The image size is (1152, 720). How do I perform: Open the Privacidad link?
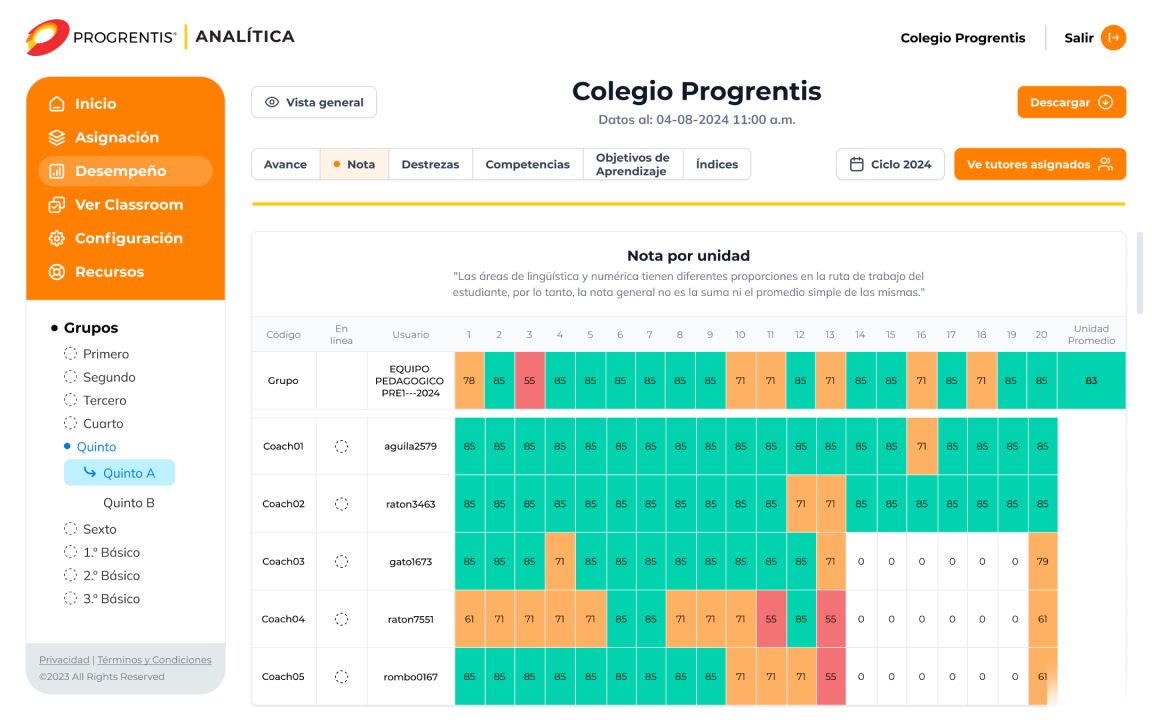click(63, 659)
